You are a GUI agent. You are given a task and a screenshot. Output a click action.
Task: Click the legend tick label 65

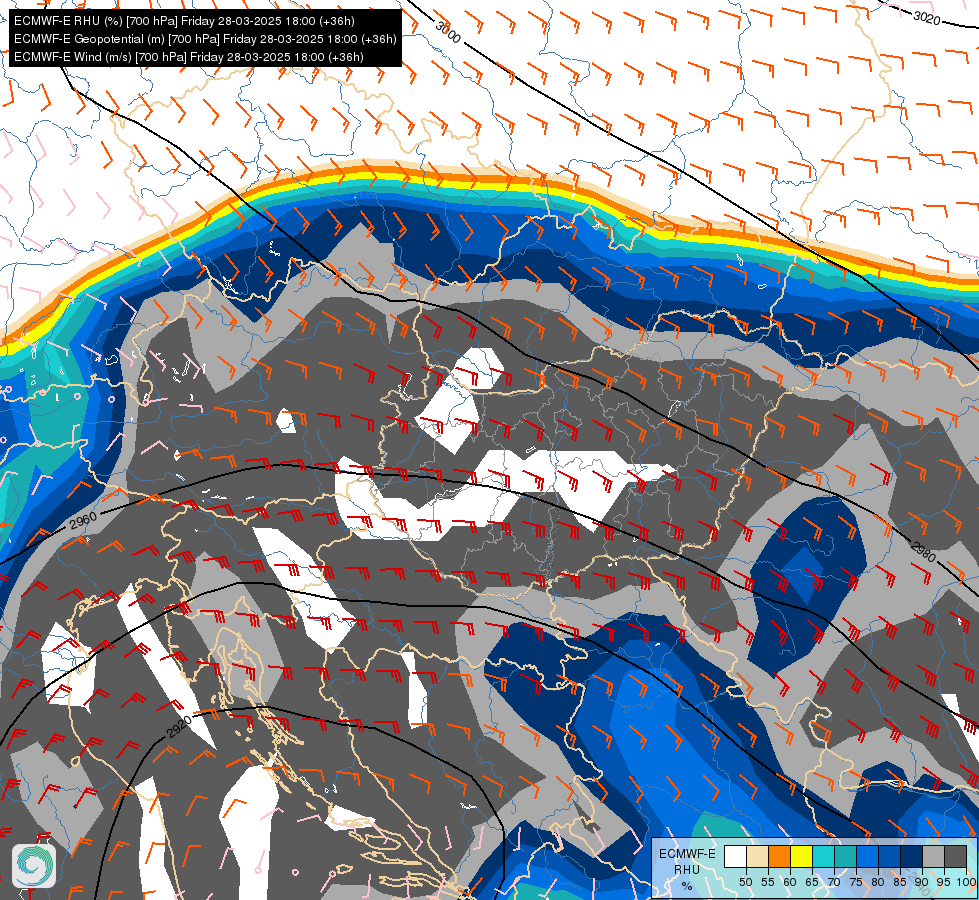[812, 882]
